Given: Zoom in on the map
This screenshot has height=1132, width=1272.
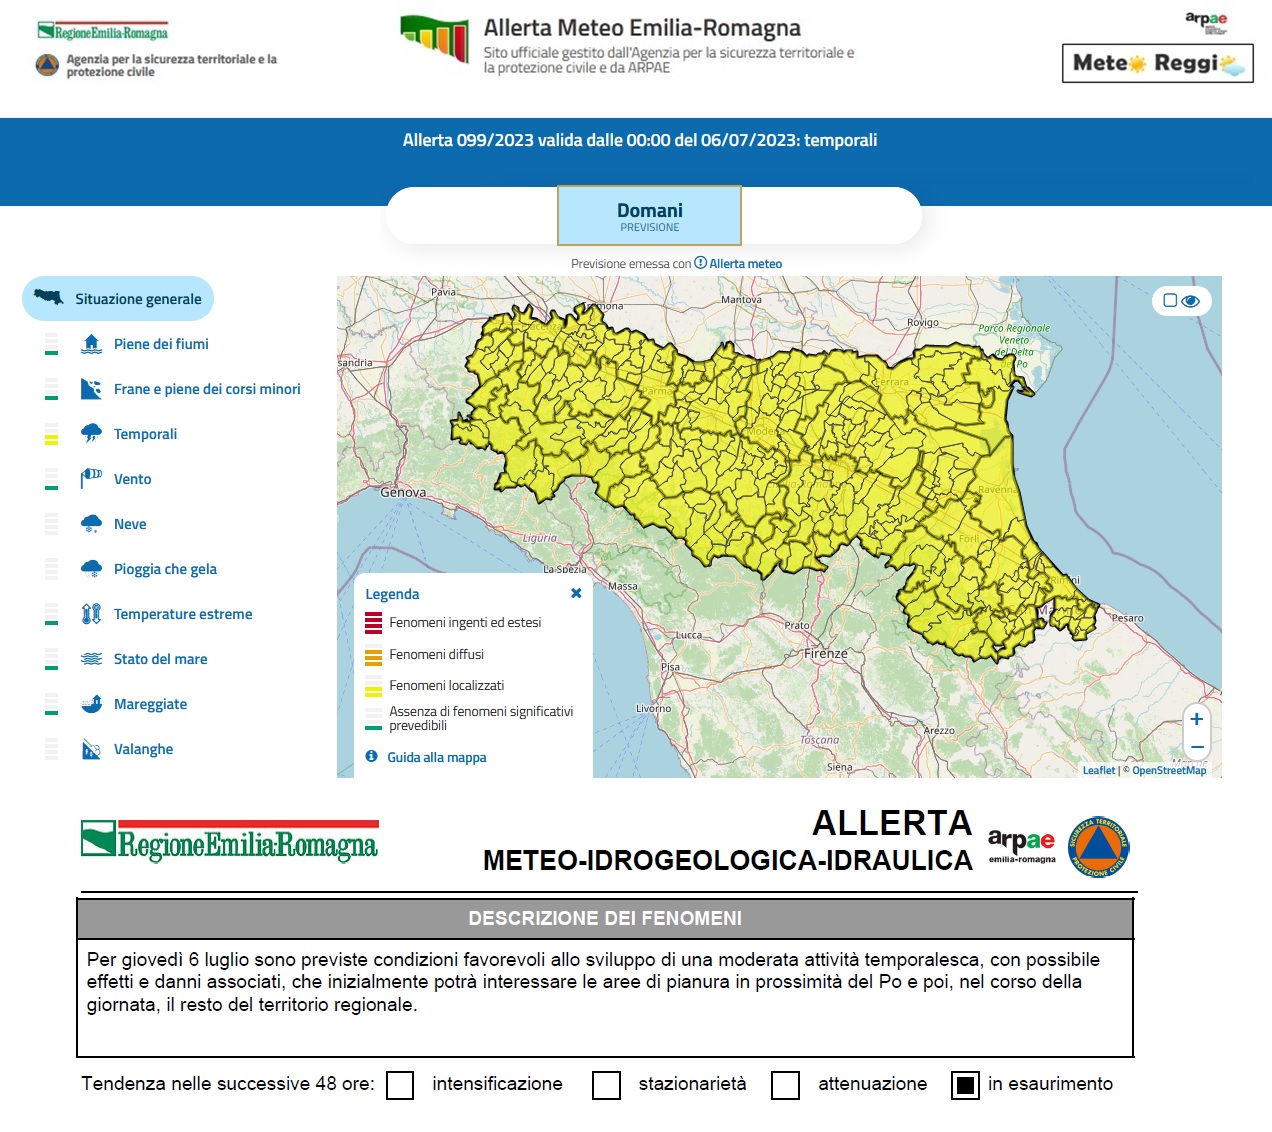Looking at the screenshot, I should 1196,719.
